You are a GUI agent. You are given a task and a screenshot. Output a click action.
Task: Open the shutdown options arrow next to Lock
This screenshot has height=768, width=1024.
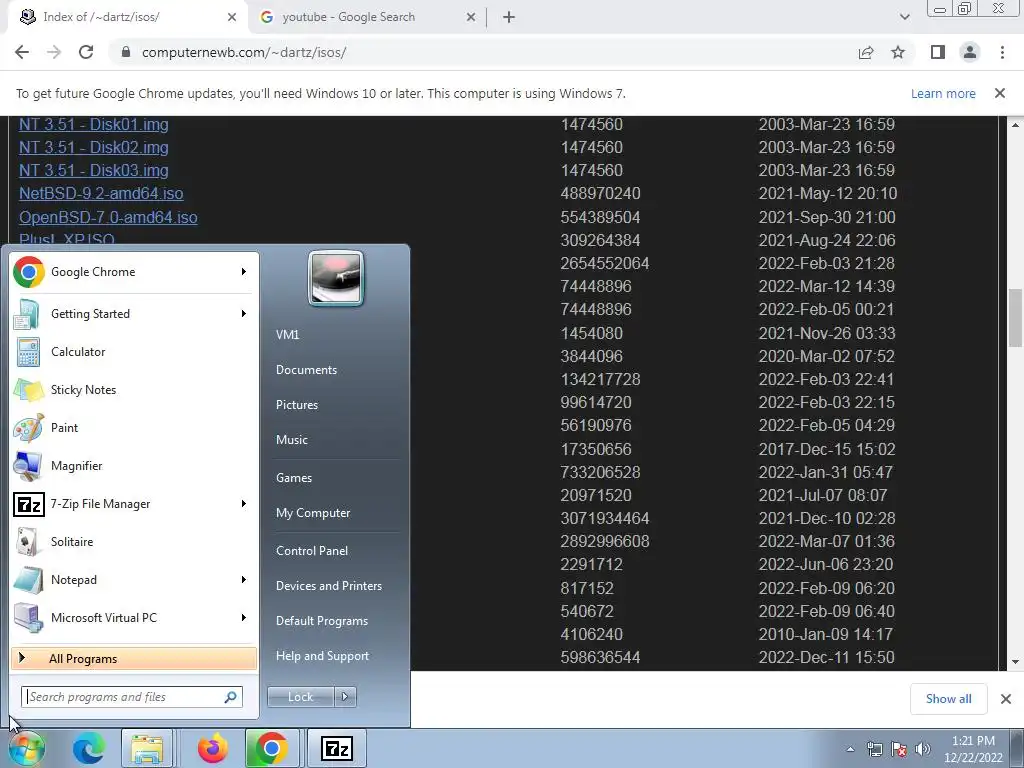[345, 697]
